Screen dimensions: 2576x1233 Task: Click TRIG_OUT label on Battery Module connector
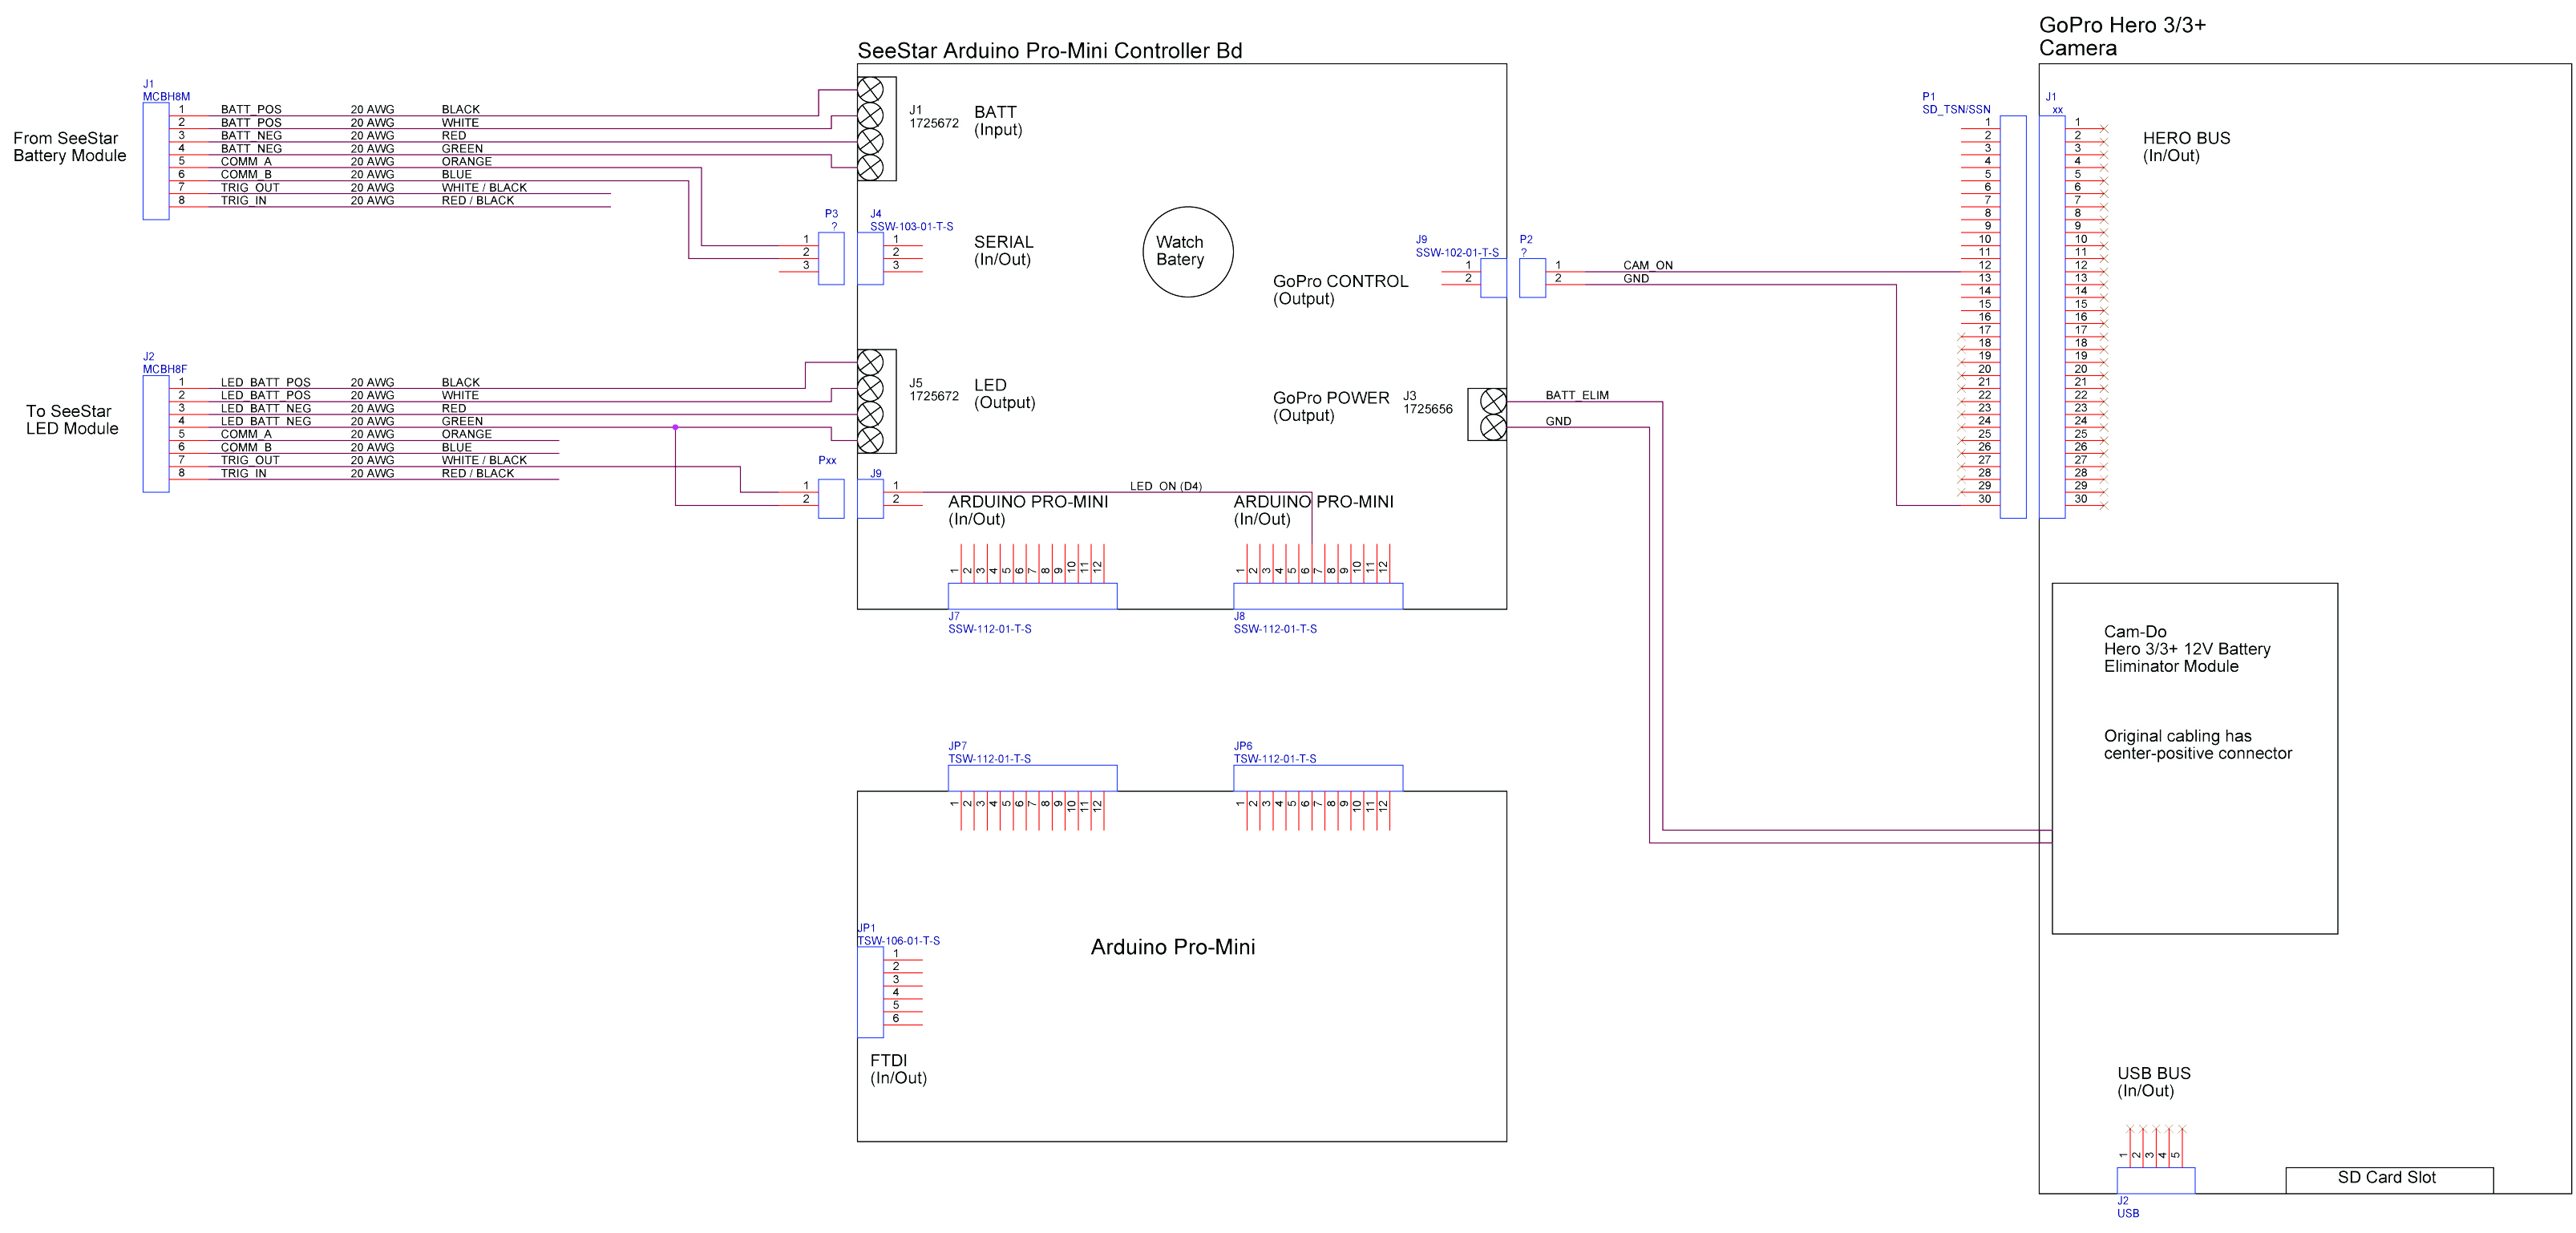coord(250,188)
